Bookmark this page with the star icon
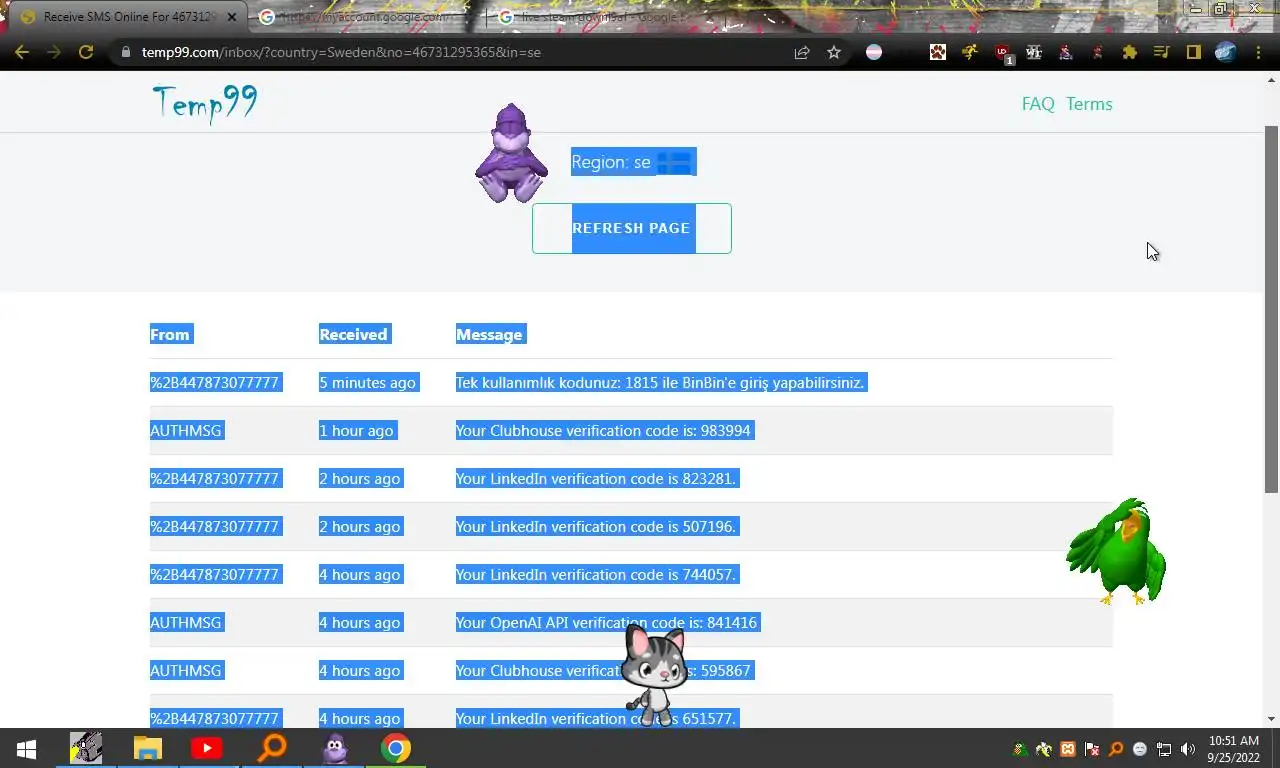The width and height of the screenshot is (1280, 768). click(x=834, y=52)
